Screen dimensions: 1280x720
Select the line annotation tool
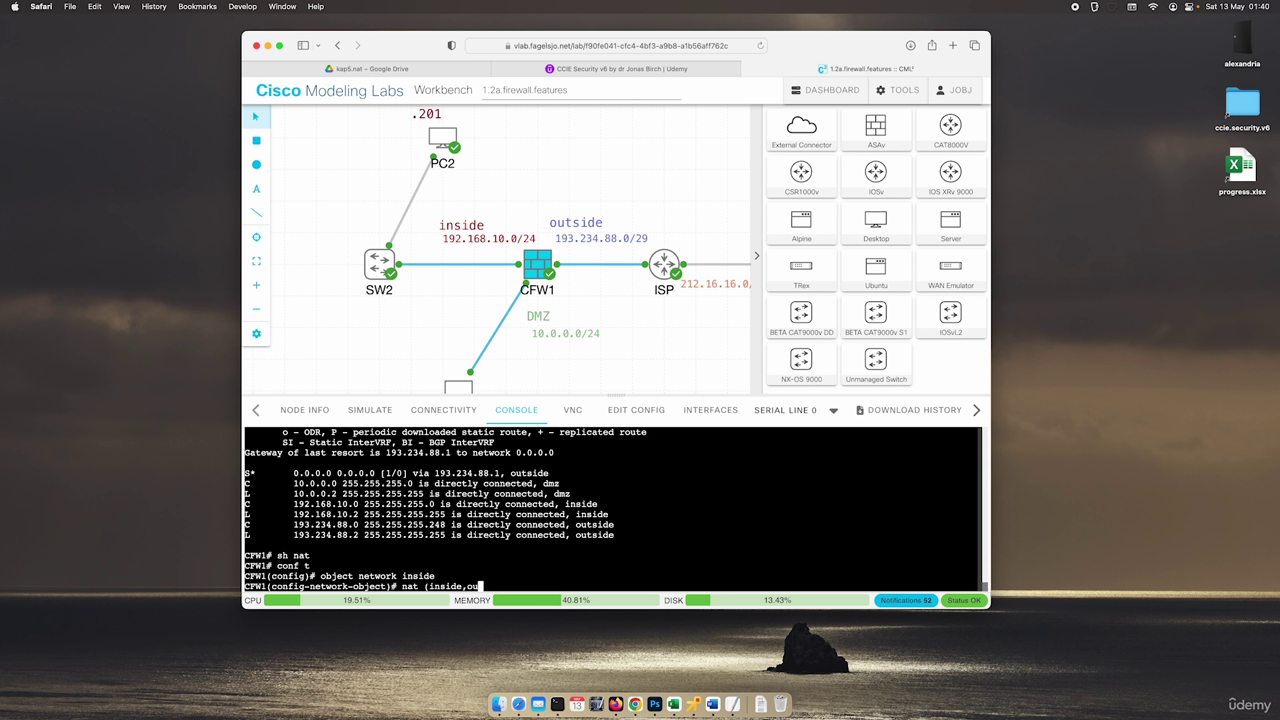(256, 213)
